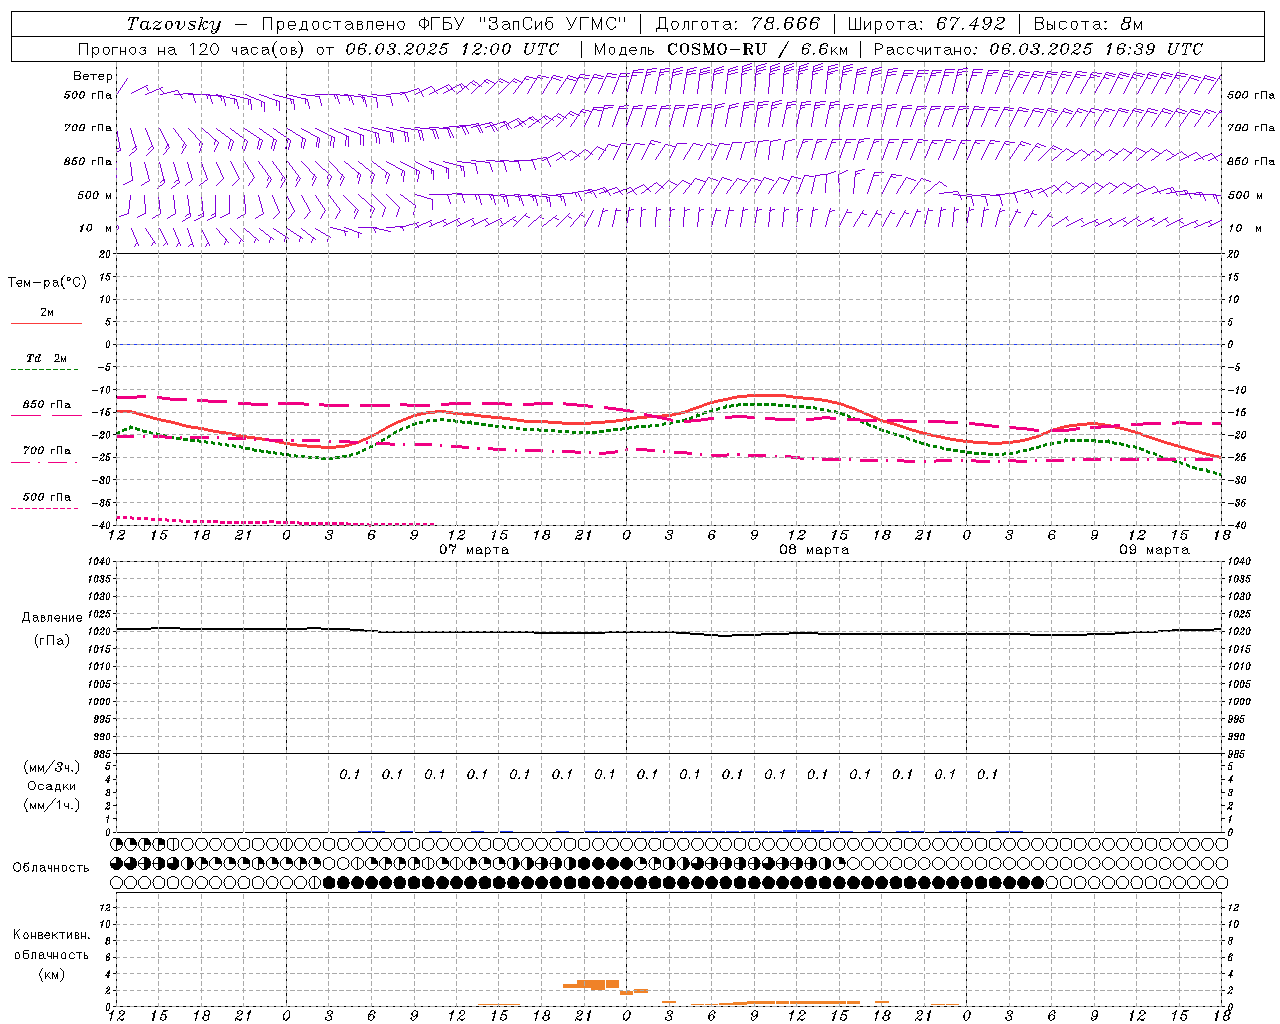Click the computed time Рассчитано: 06.03.2025 16:39 UTC

coord(1038,49)
